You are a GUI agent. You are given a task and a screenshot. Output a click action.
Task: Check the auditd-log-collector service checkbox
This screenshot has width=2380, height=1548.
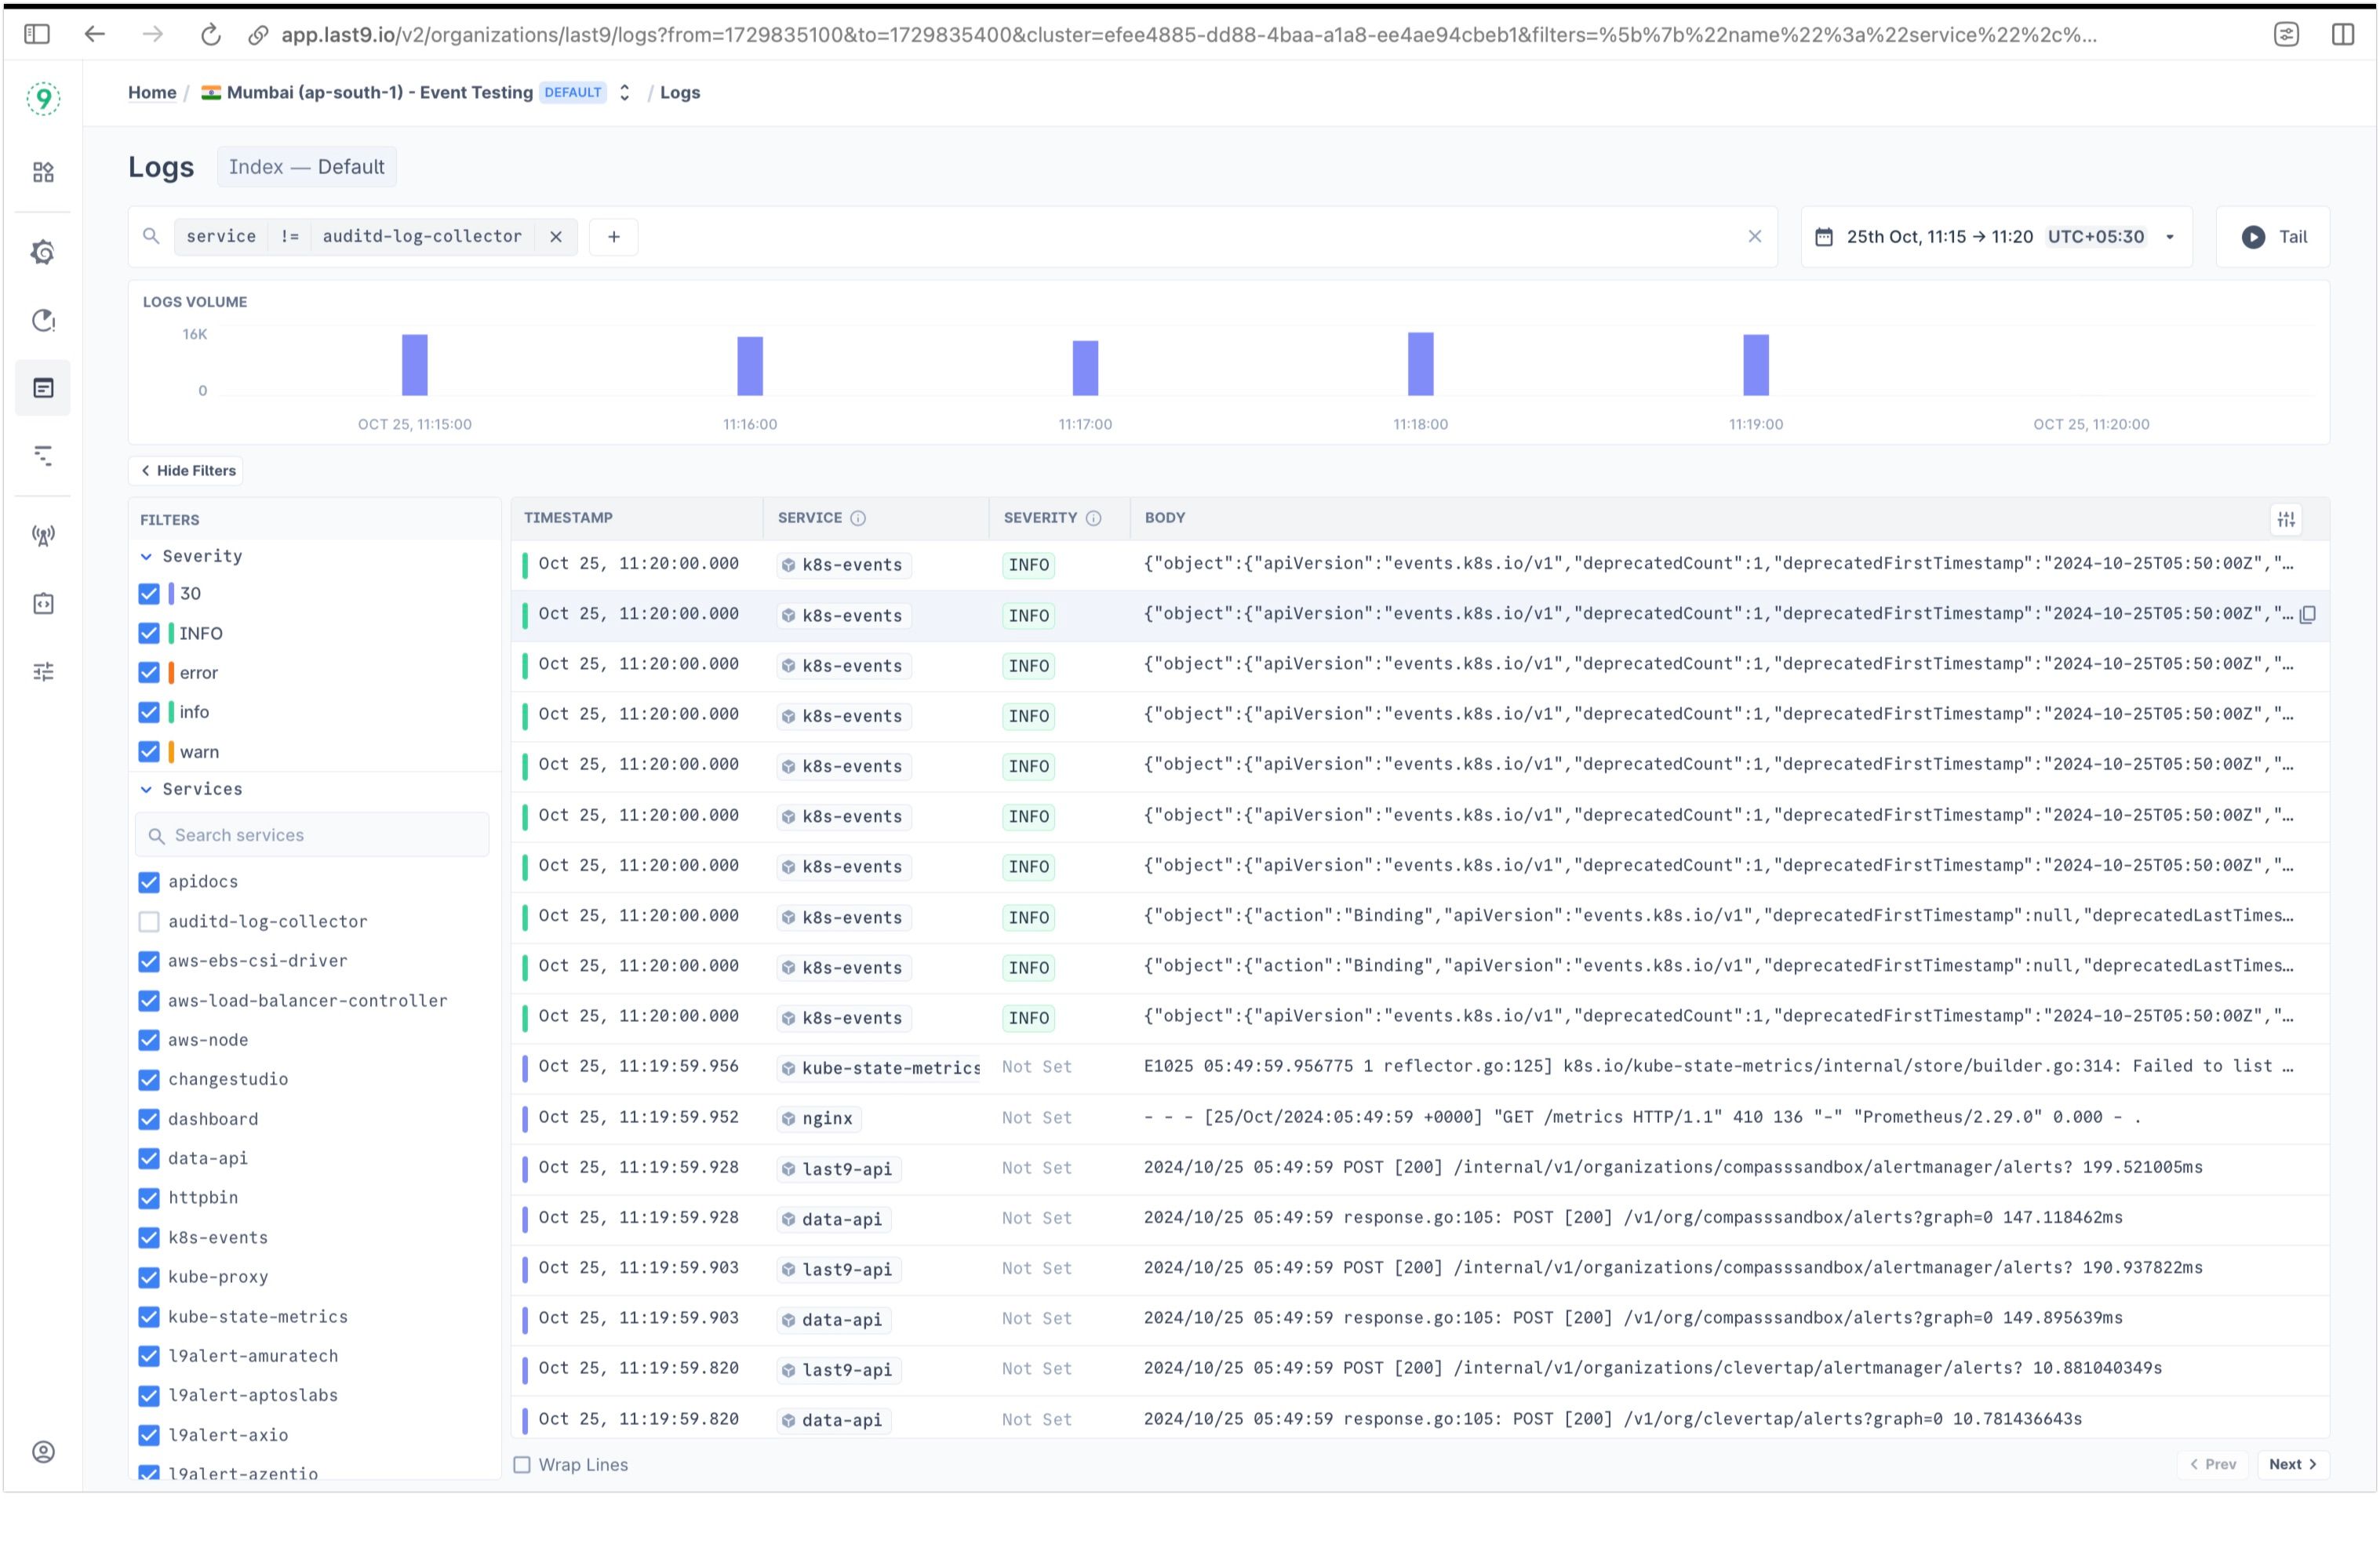coord(149,922)
